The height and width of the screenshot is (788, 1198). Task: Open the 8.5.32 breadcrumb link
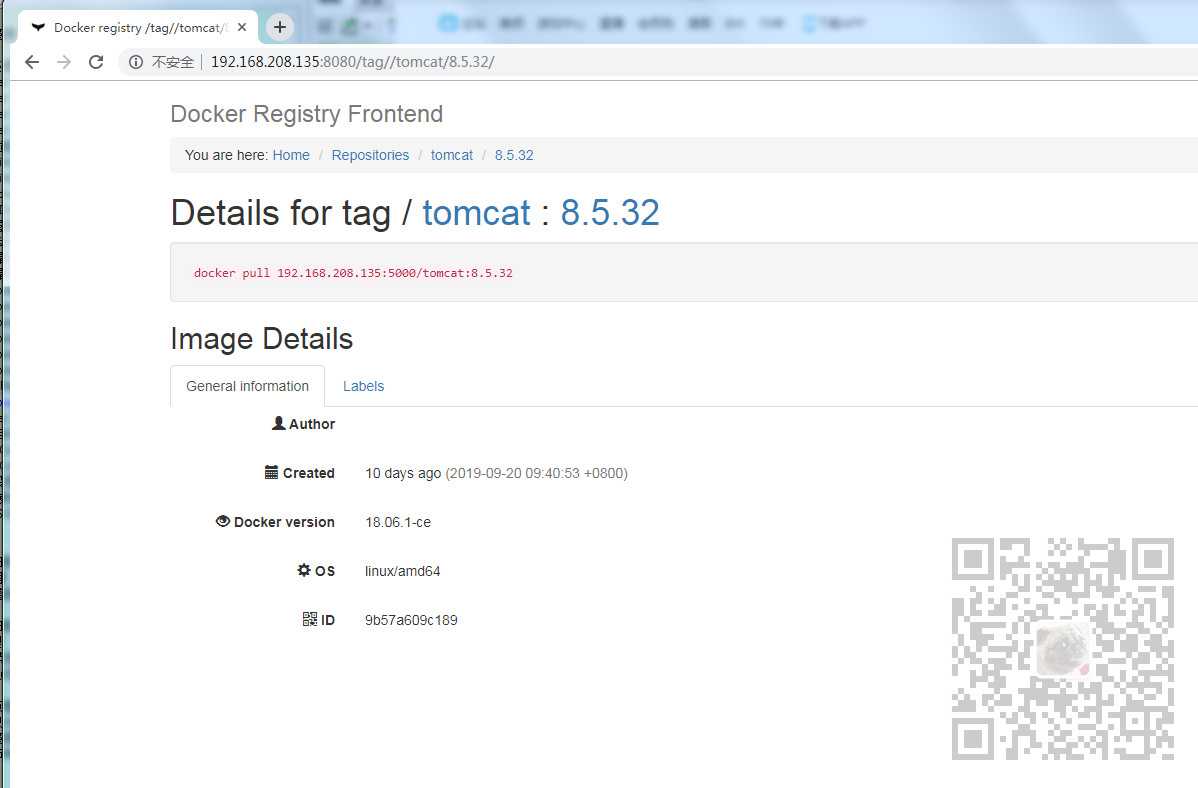513,155
